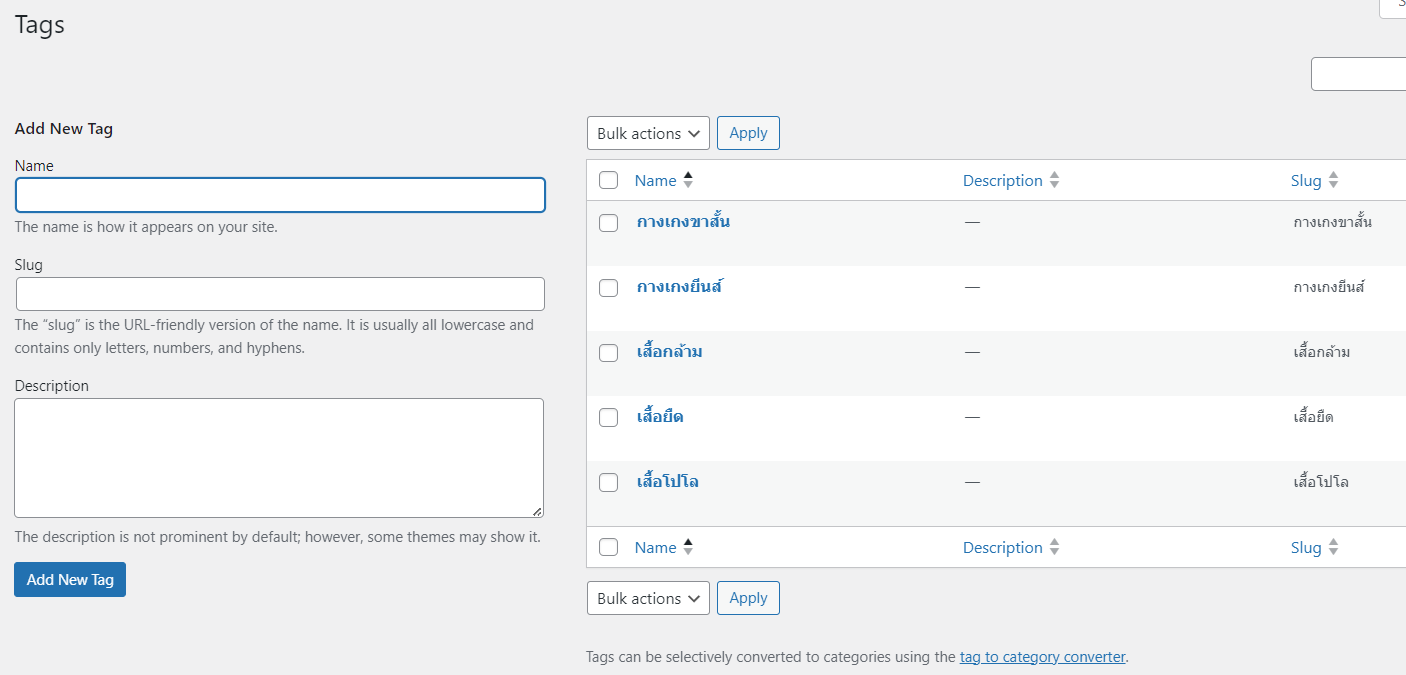Viewport: 1406px width, 675px height.
Task: Click the top Apply button
Action: (748, 132)
